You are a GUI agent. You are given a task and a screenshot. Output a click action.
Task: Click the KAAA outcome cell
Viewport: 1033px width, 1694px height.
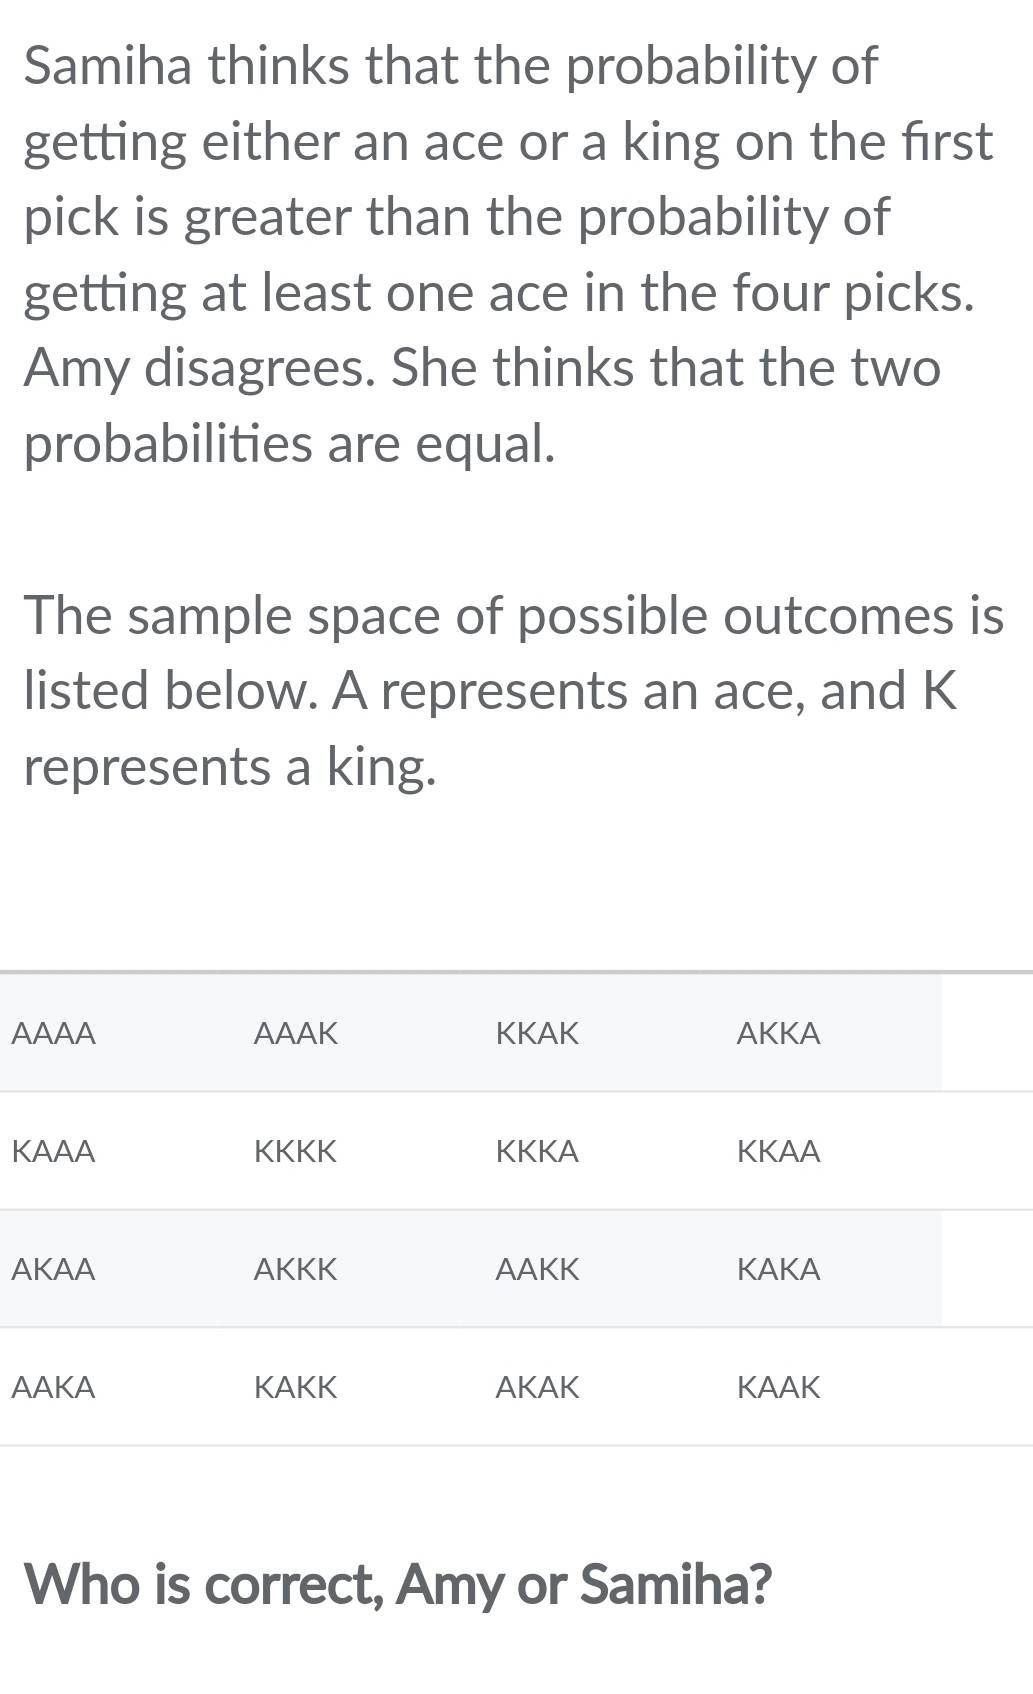point(55,1151)
